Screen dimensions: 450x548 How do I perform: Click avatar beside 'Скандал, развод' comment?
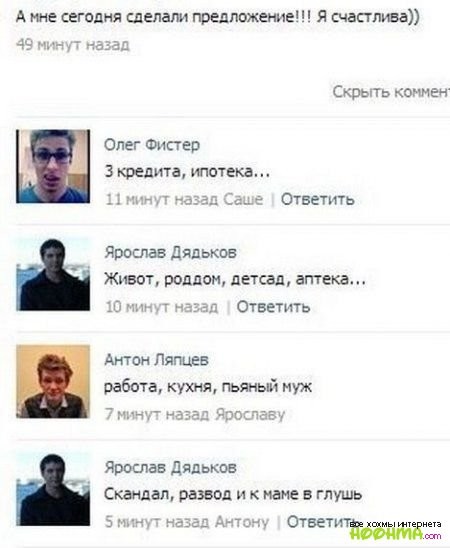pyautogui.click(x=53, y=489)
